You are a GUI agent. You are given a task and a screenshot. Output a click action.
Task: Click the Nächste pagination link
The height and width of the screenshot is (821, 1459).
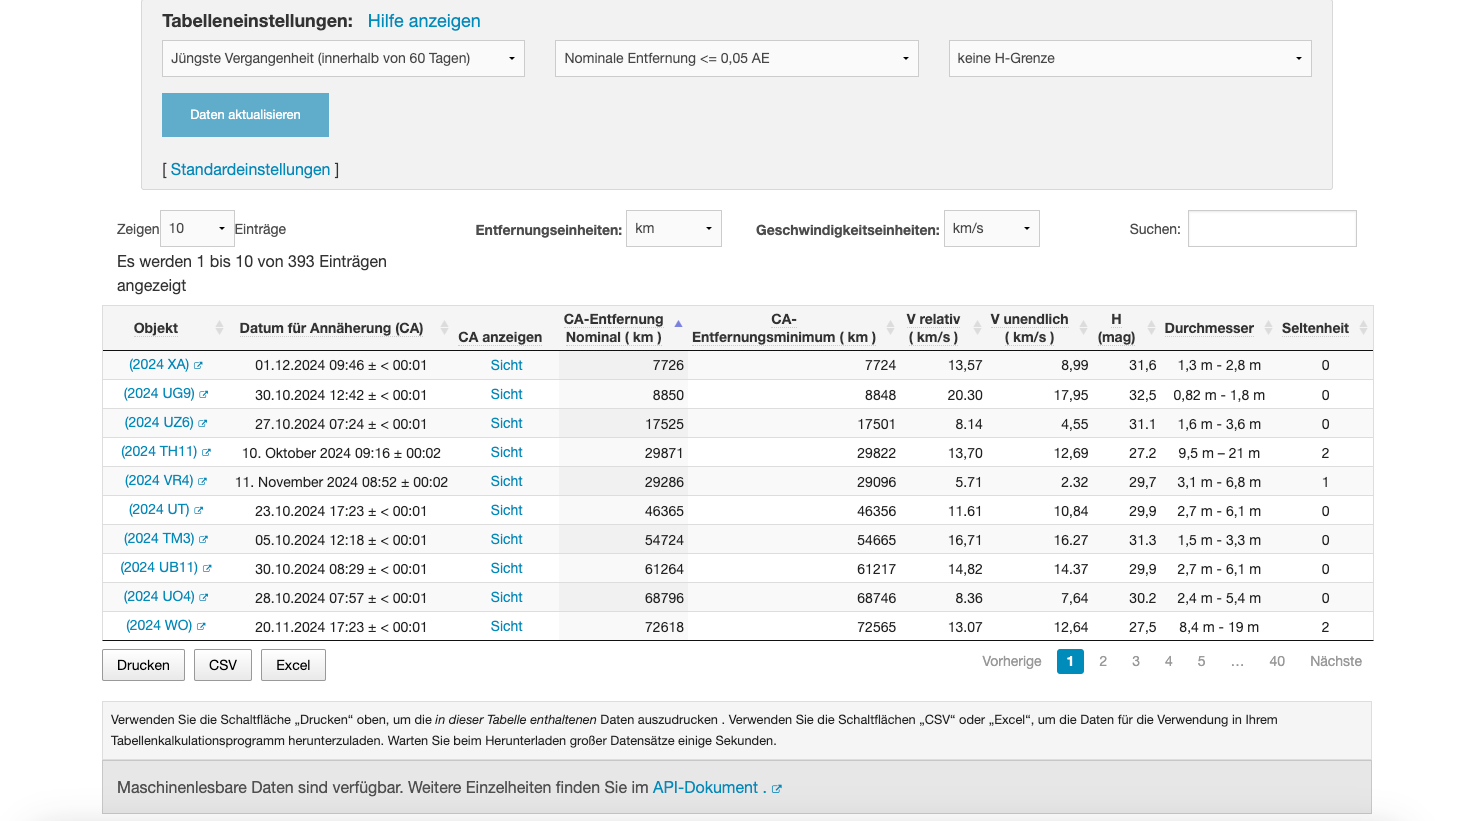click(x=1336, y=661)
